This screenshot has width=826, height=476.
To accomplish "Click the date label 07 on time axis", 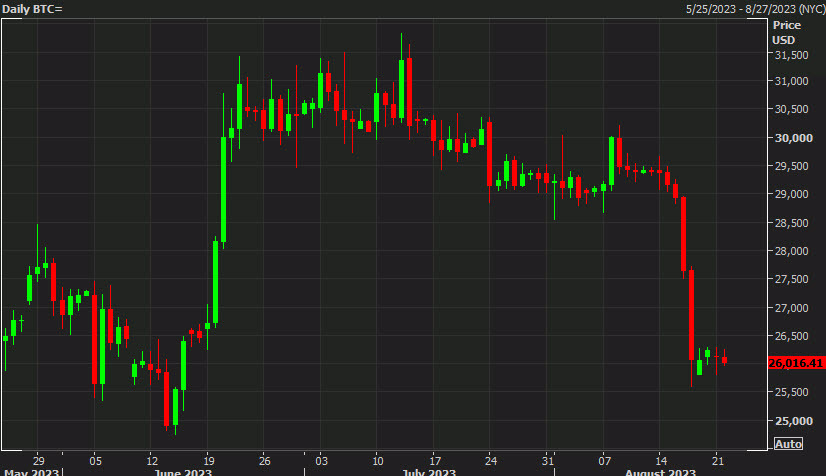I will point(605,461).
